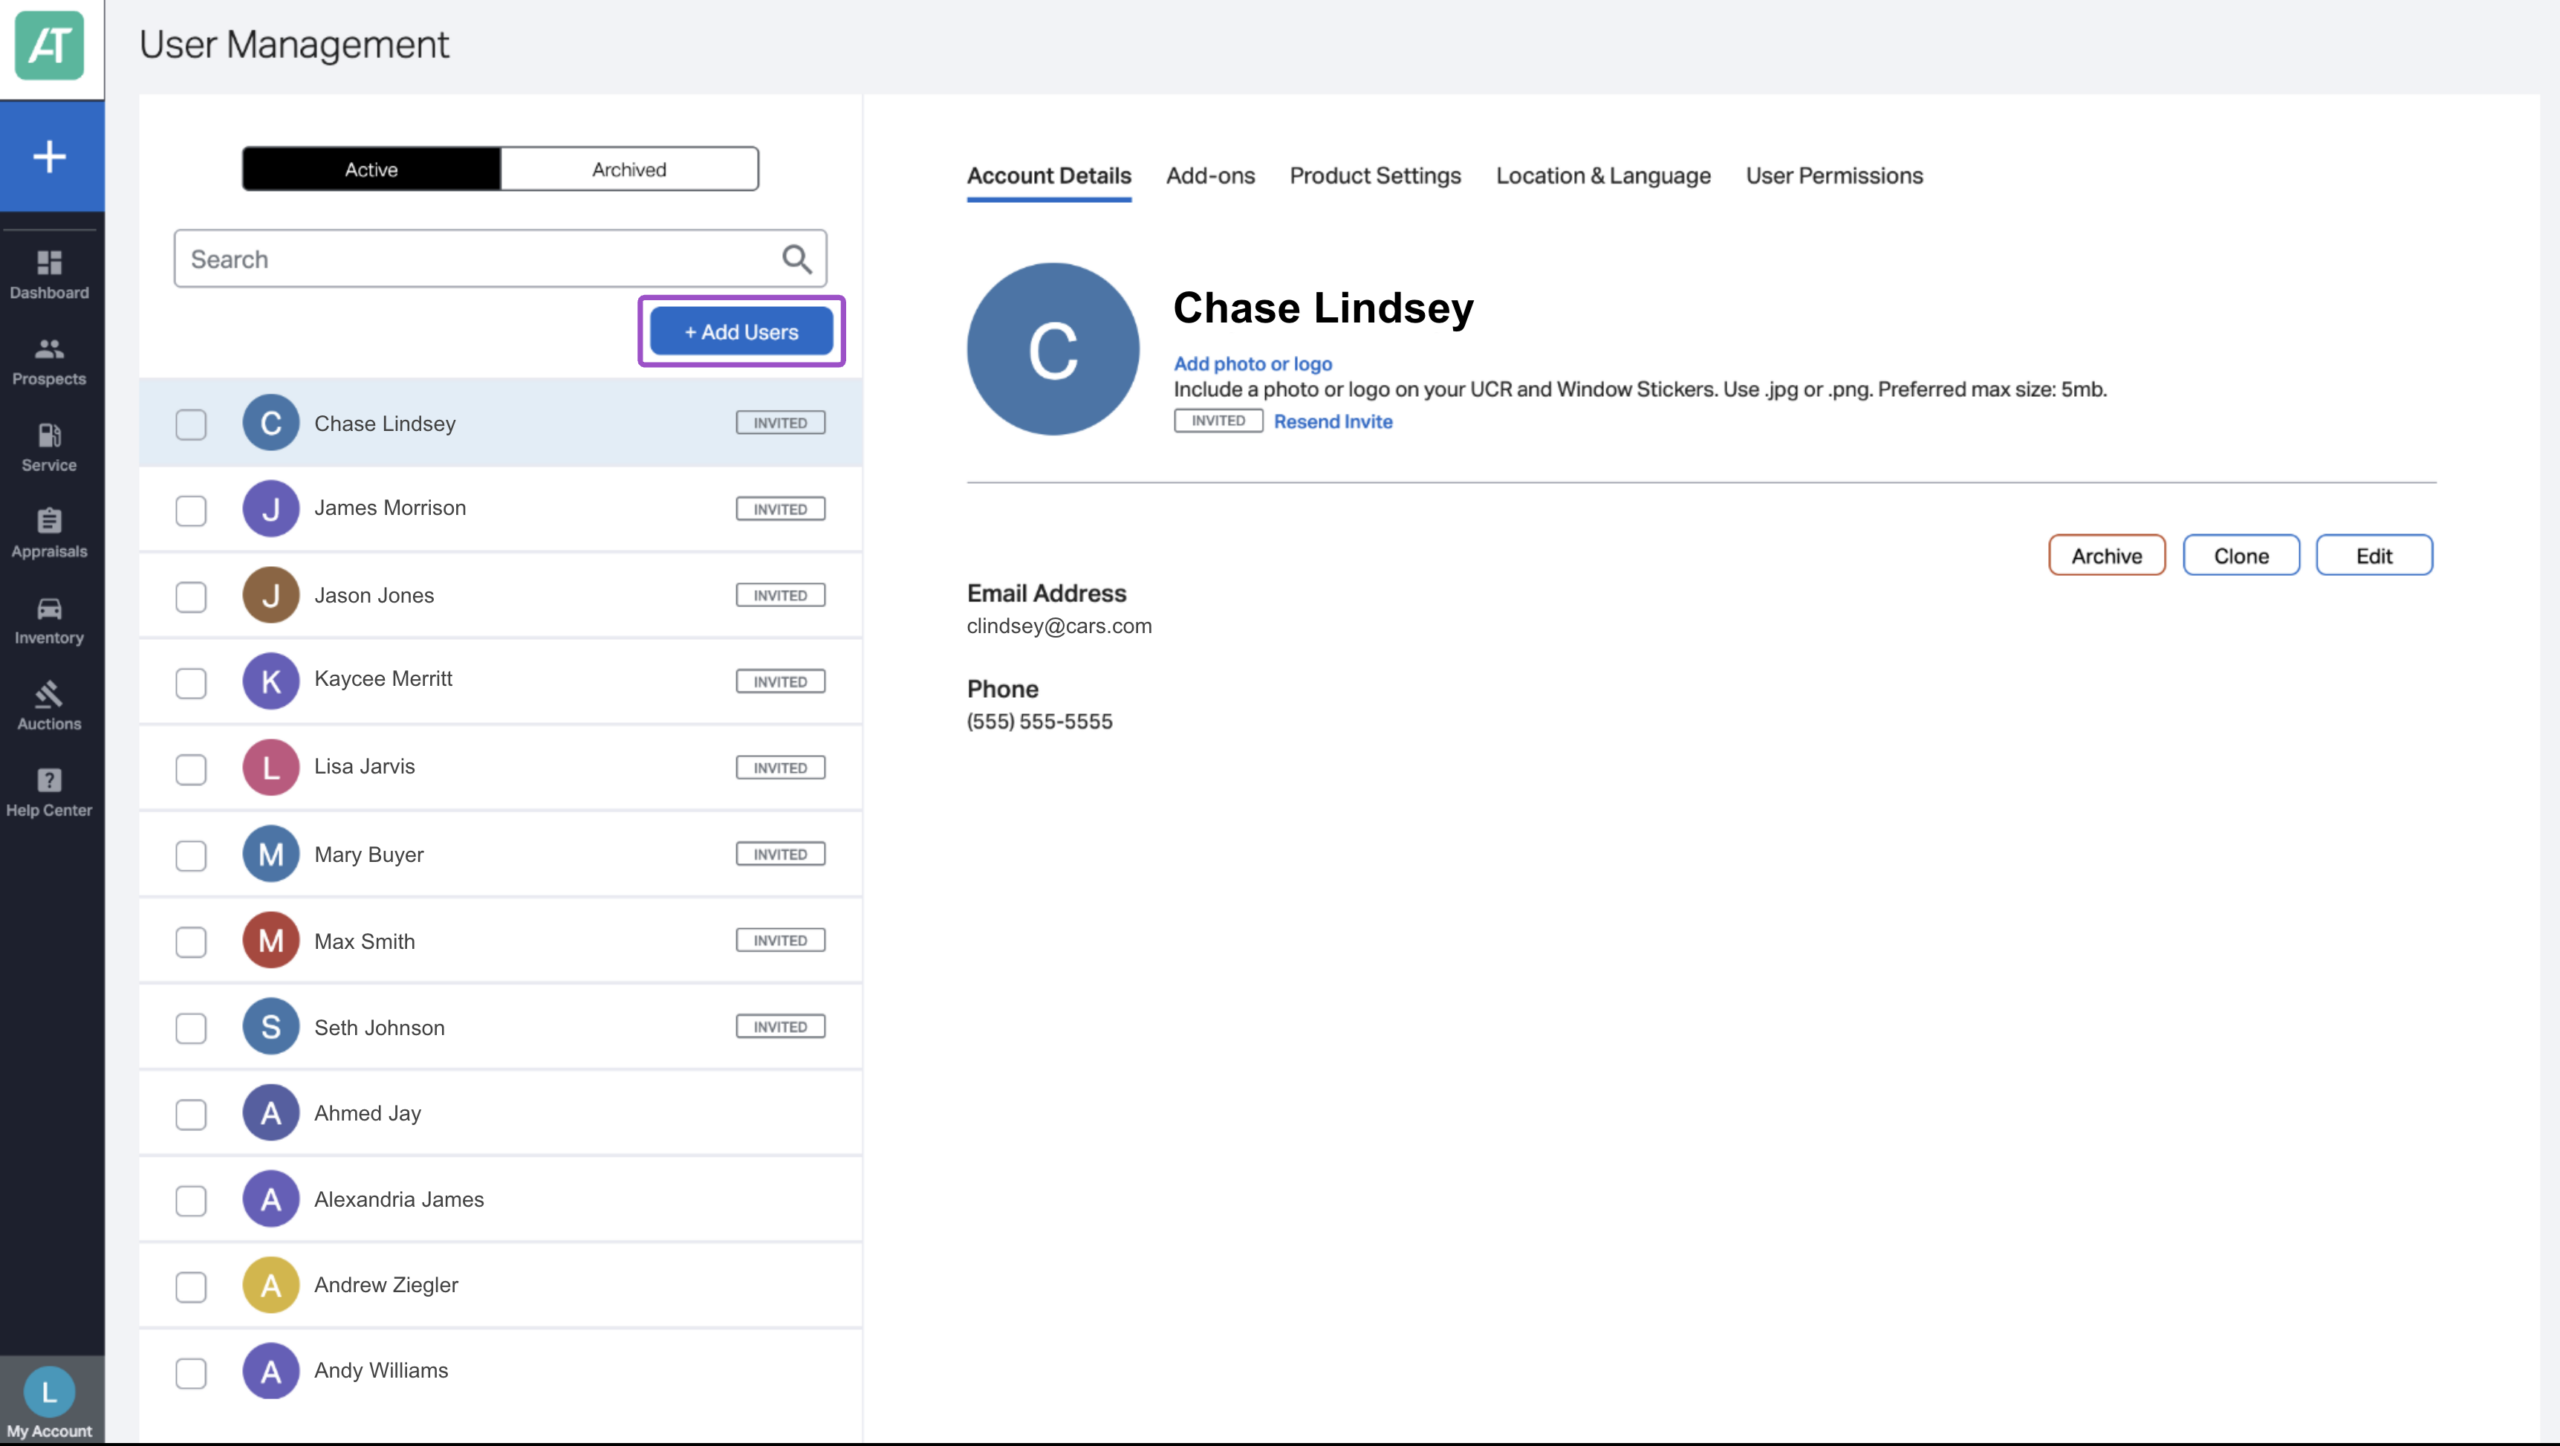Open Auctions gavel icon

(49, 693)
